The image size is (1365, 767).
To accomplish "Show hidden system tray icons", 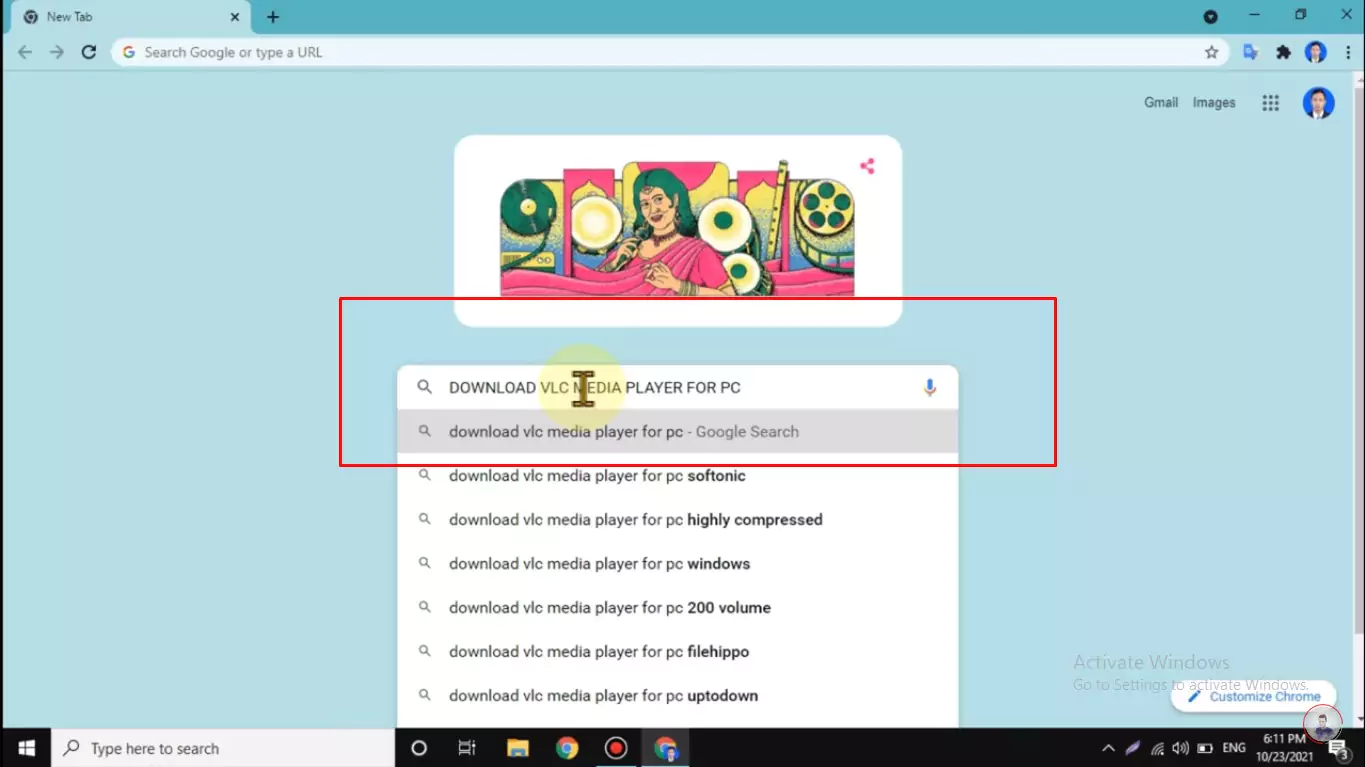I will [1108, 748].
